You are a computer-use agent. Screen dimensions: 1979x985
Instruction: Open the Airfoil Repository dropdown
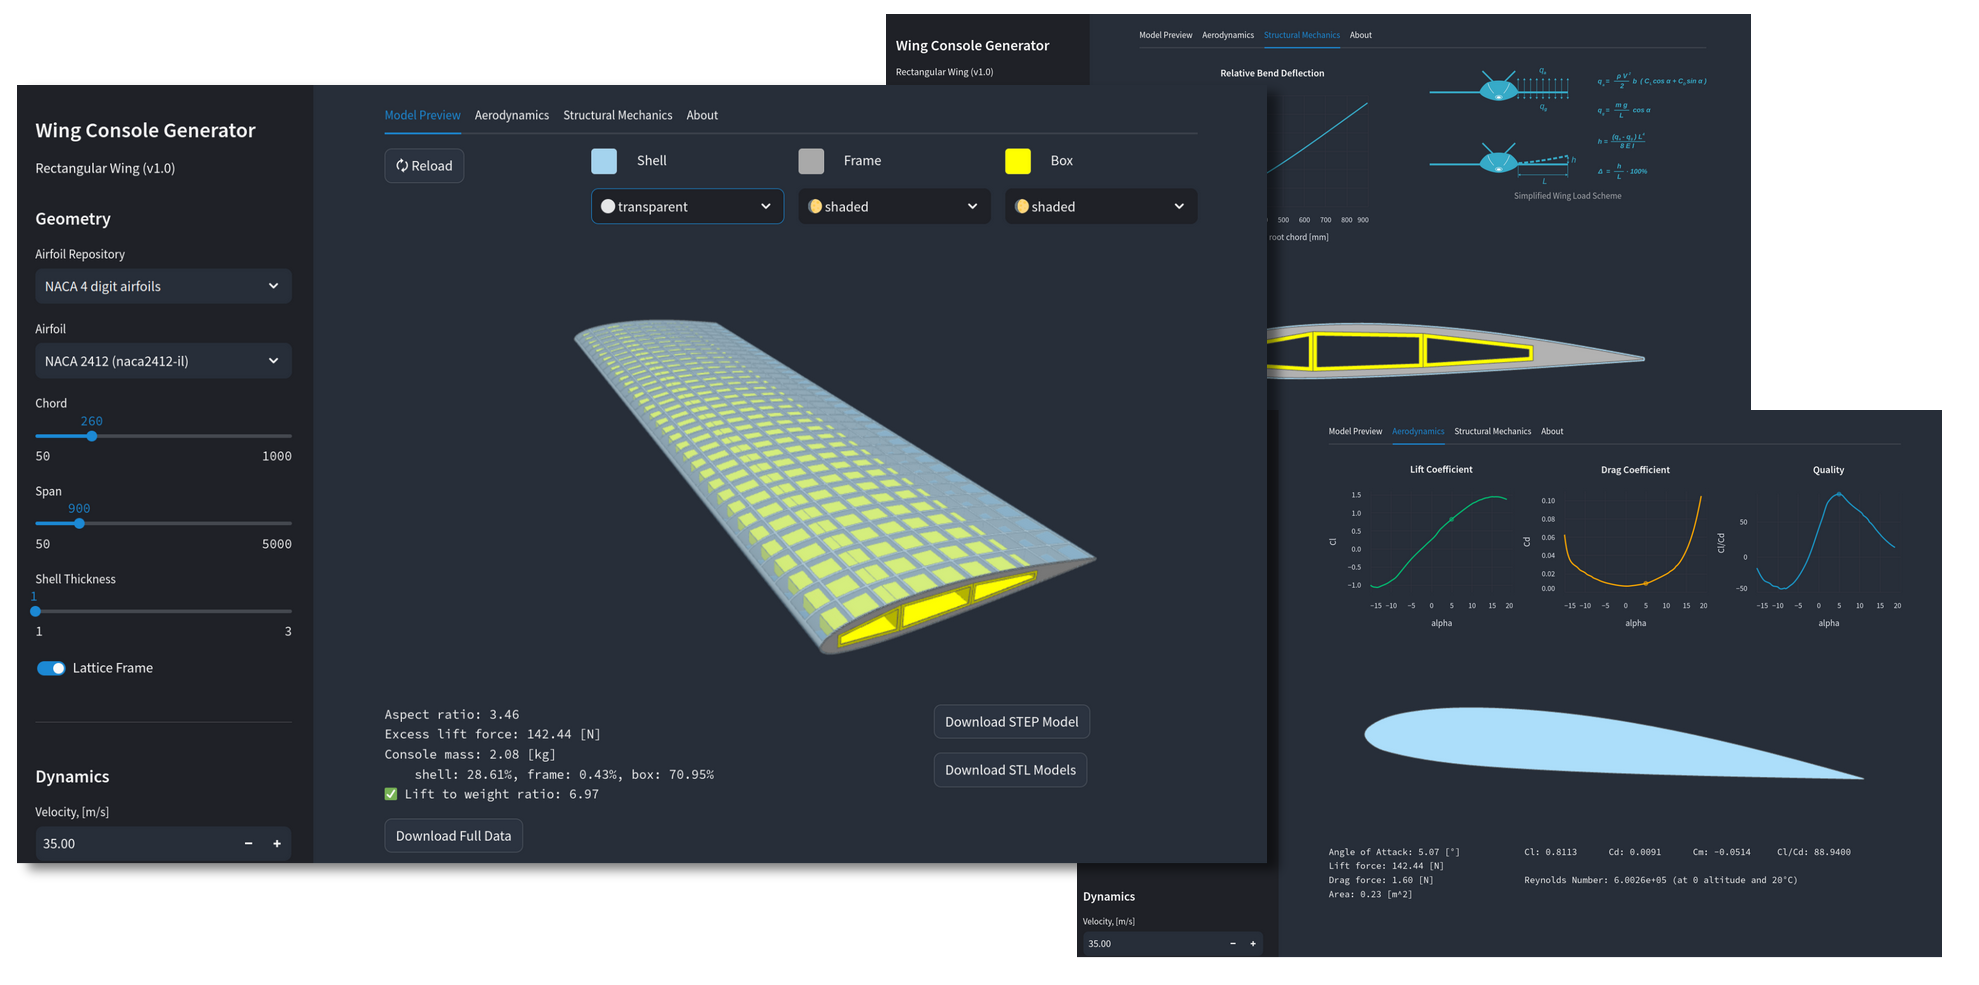point(163,286)
